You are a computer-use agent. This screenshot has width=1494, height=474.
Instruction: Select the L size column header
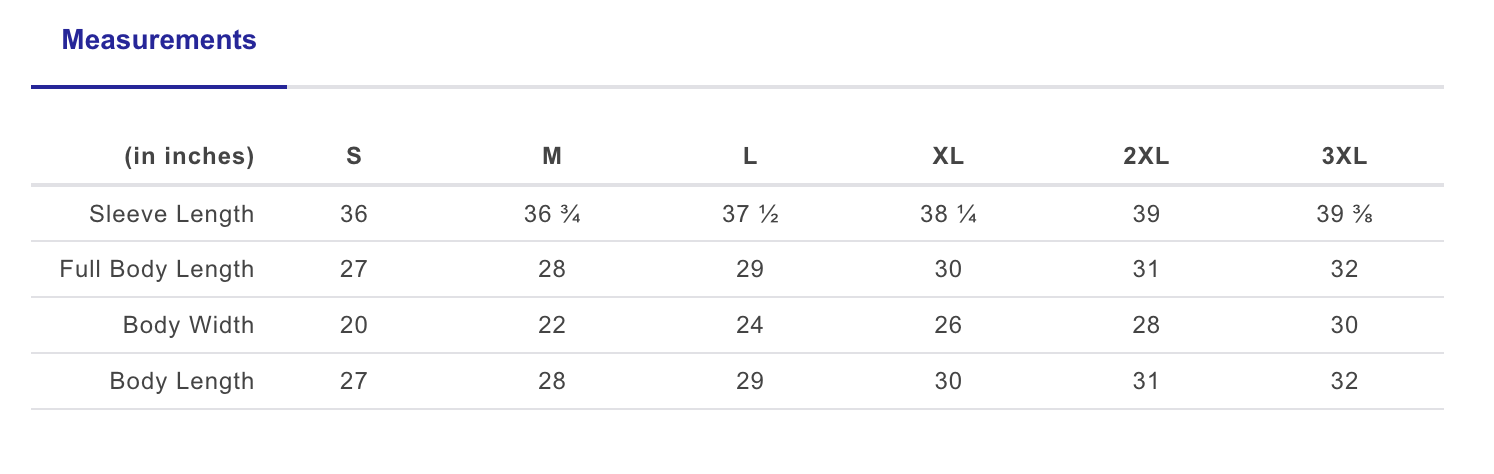(x=750, y=156)
